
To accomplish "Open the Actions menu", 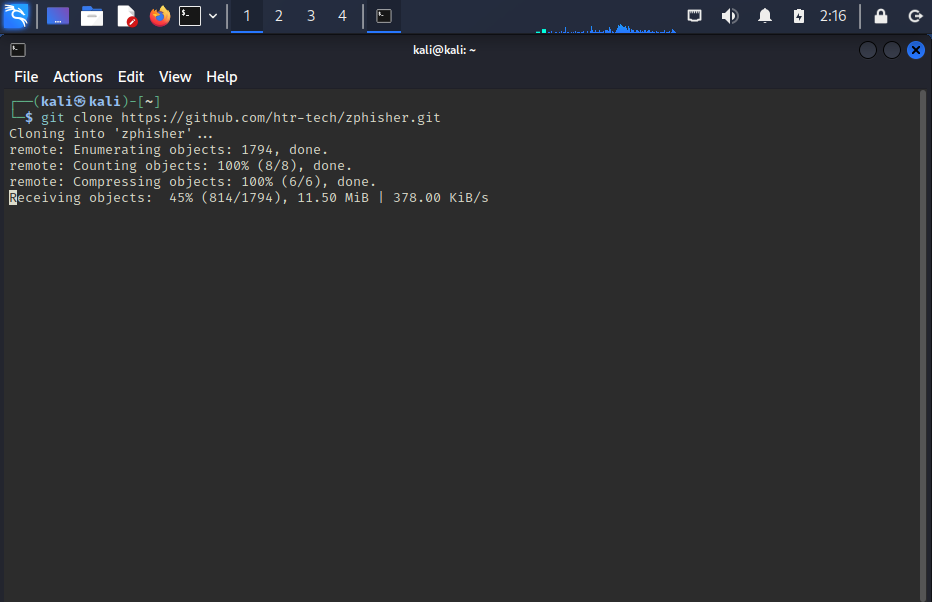I will coord(77,77).
